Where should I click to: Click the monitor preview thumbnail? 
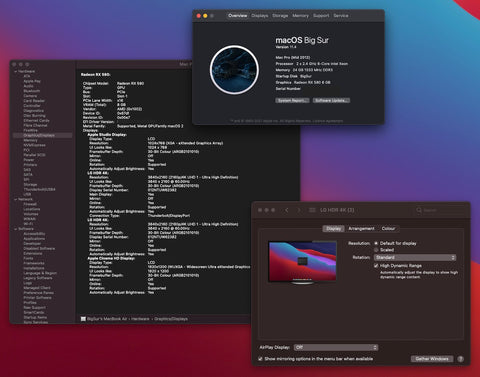point(302,262)
